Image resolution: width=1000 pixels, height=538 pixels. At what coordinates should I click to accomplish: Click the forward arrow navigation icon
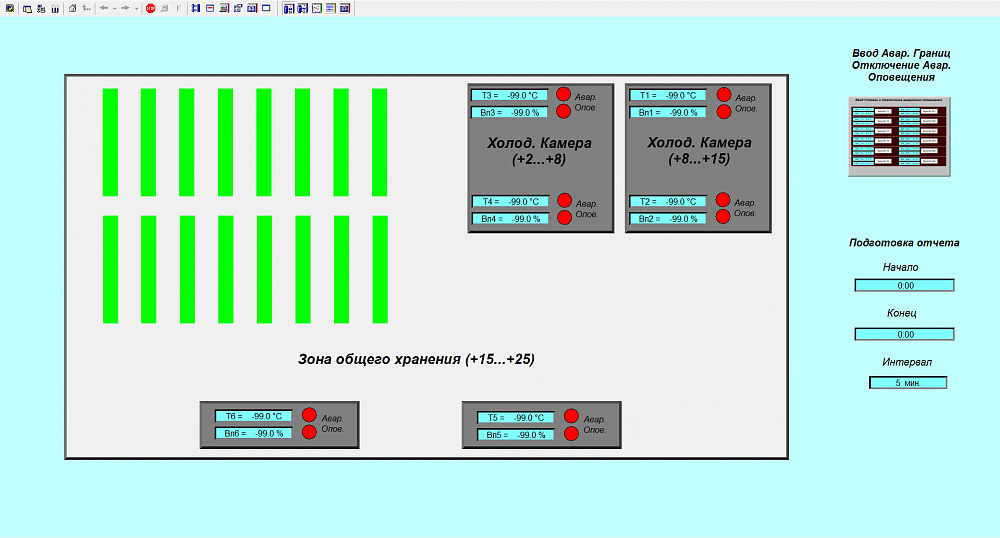tap(126, 8)
